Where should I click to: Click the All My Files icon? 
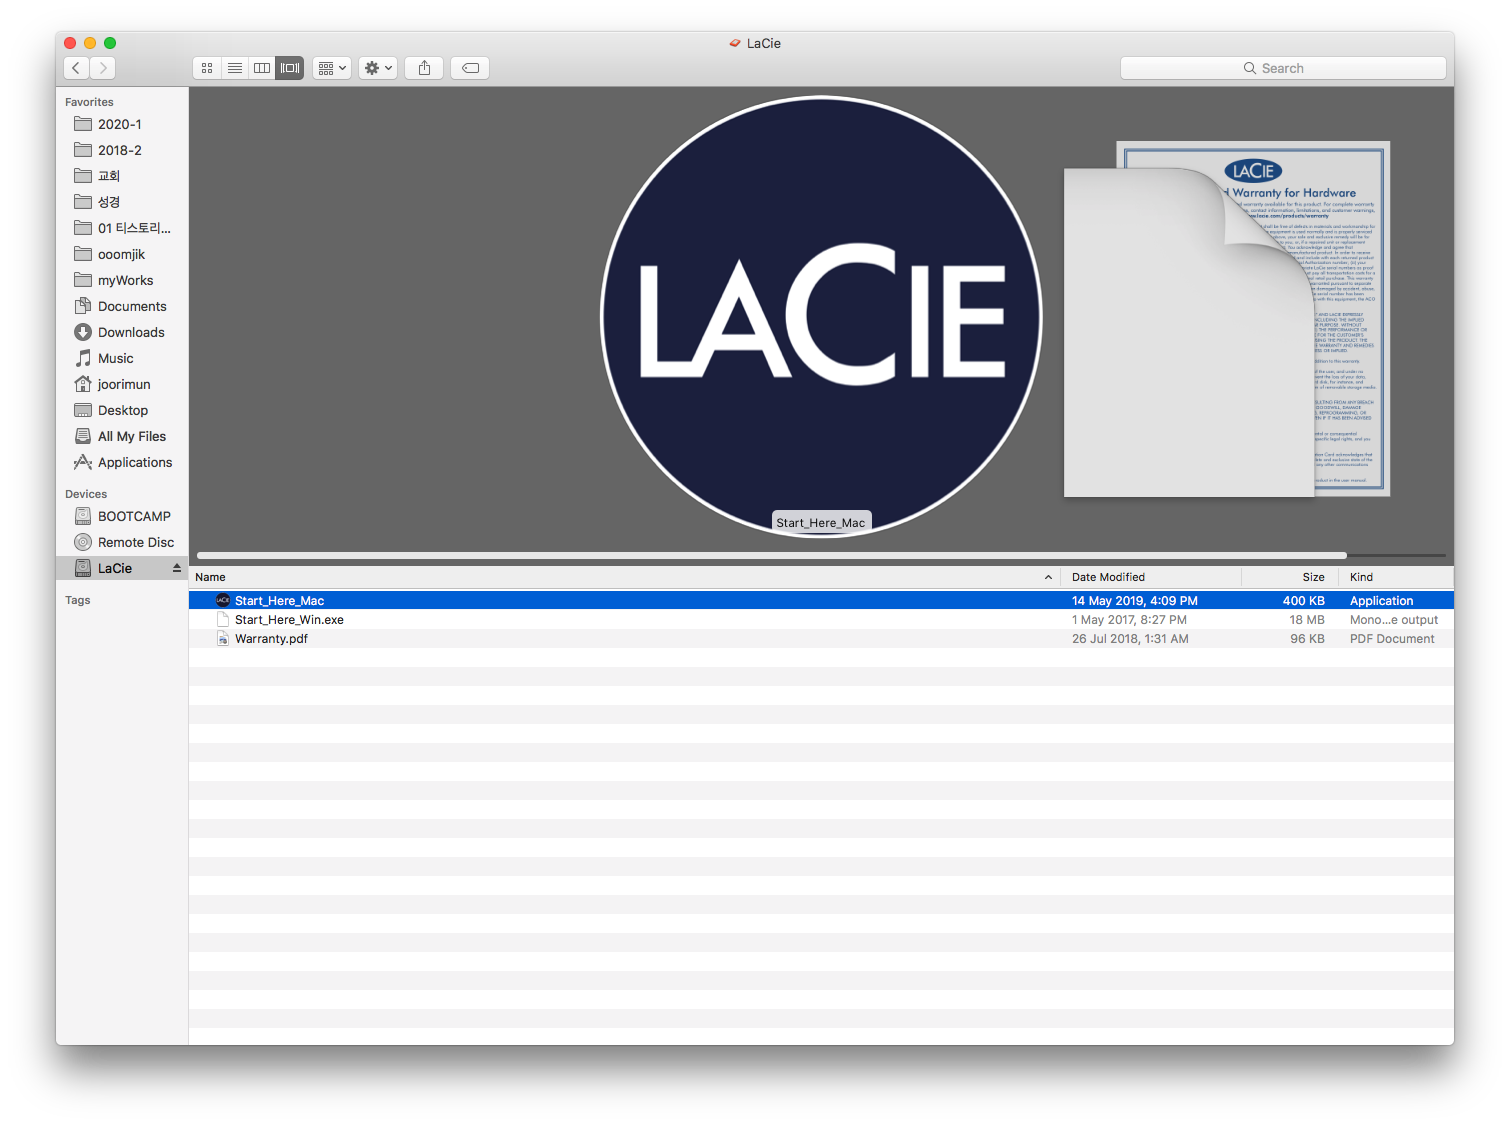(x=83, y=436)
